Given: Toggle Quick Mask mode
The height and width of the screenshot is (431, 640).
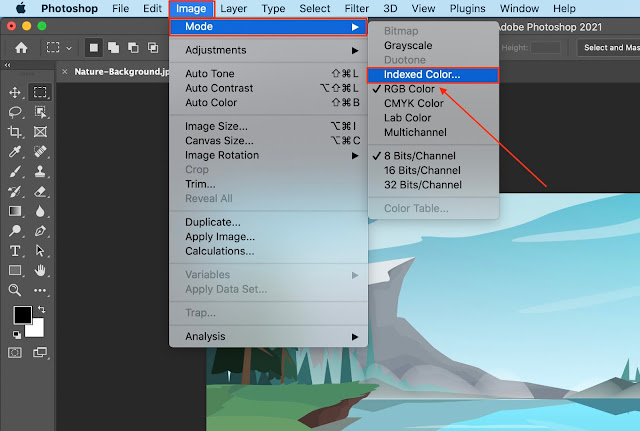Looking at the screenshot, I should pos(15,352).
